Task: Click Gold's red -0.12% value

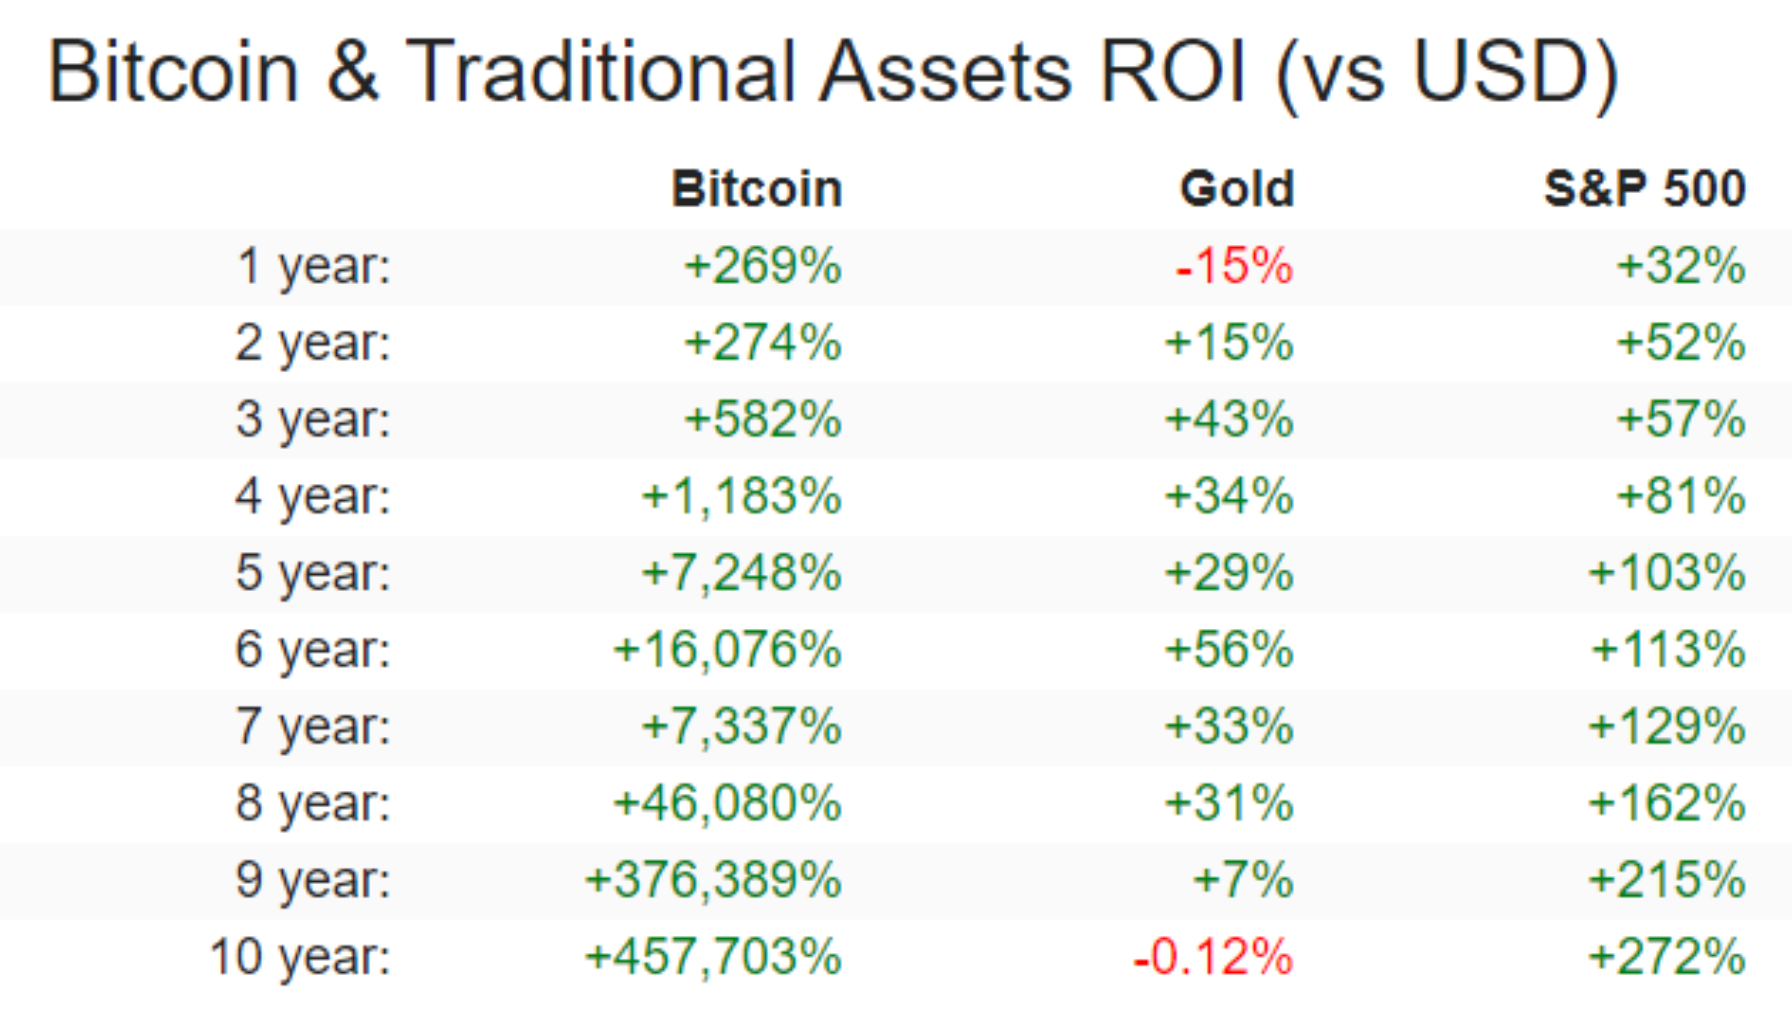Action: coord(1213,958)
